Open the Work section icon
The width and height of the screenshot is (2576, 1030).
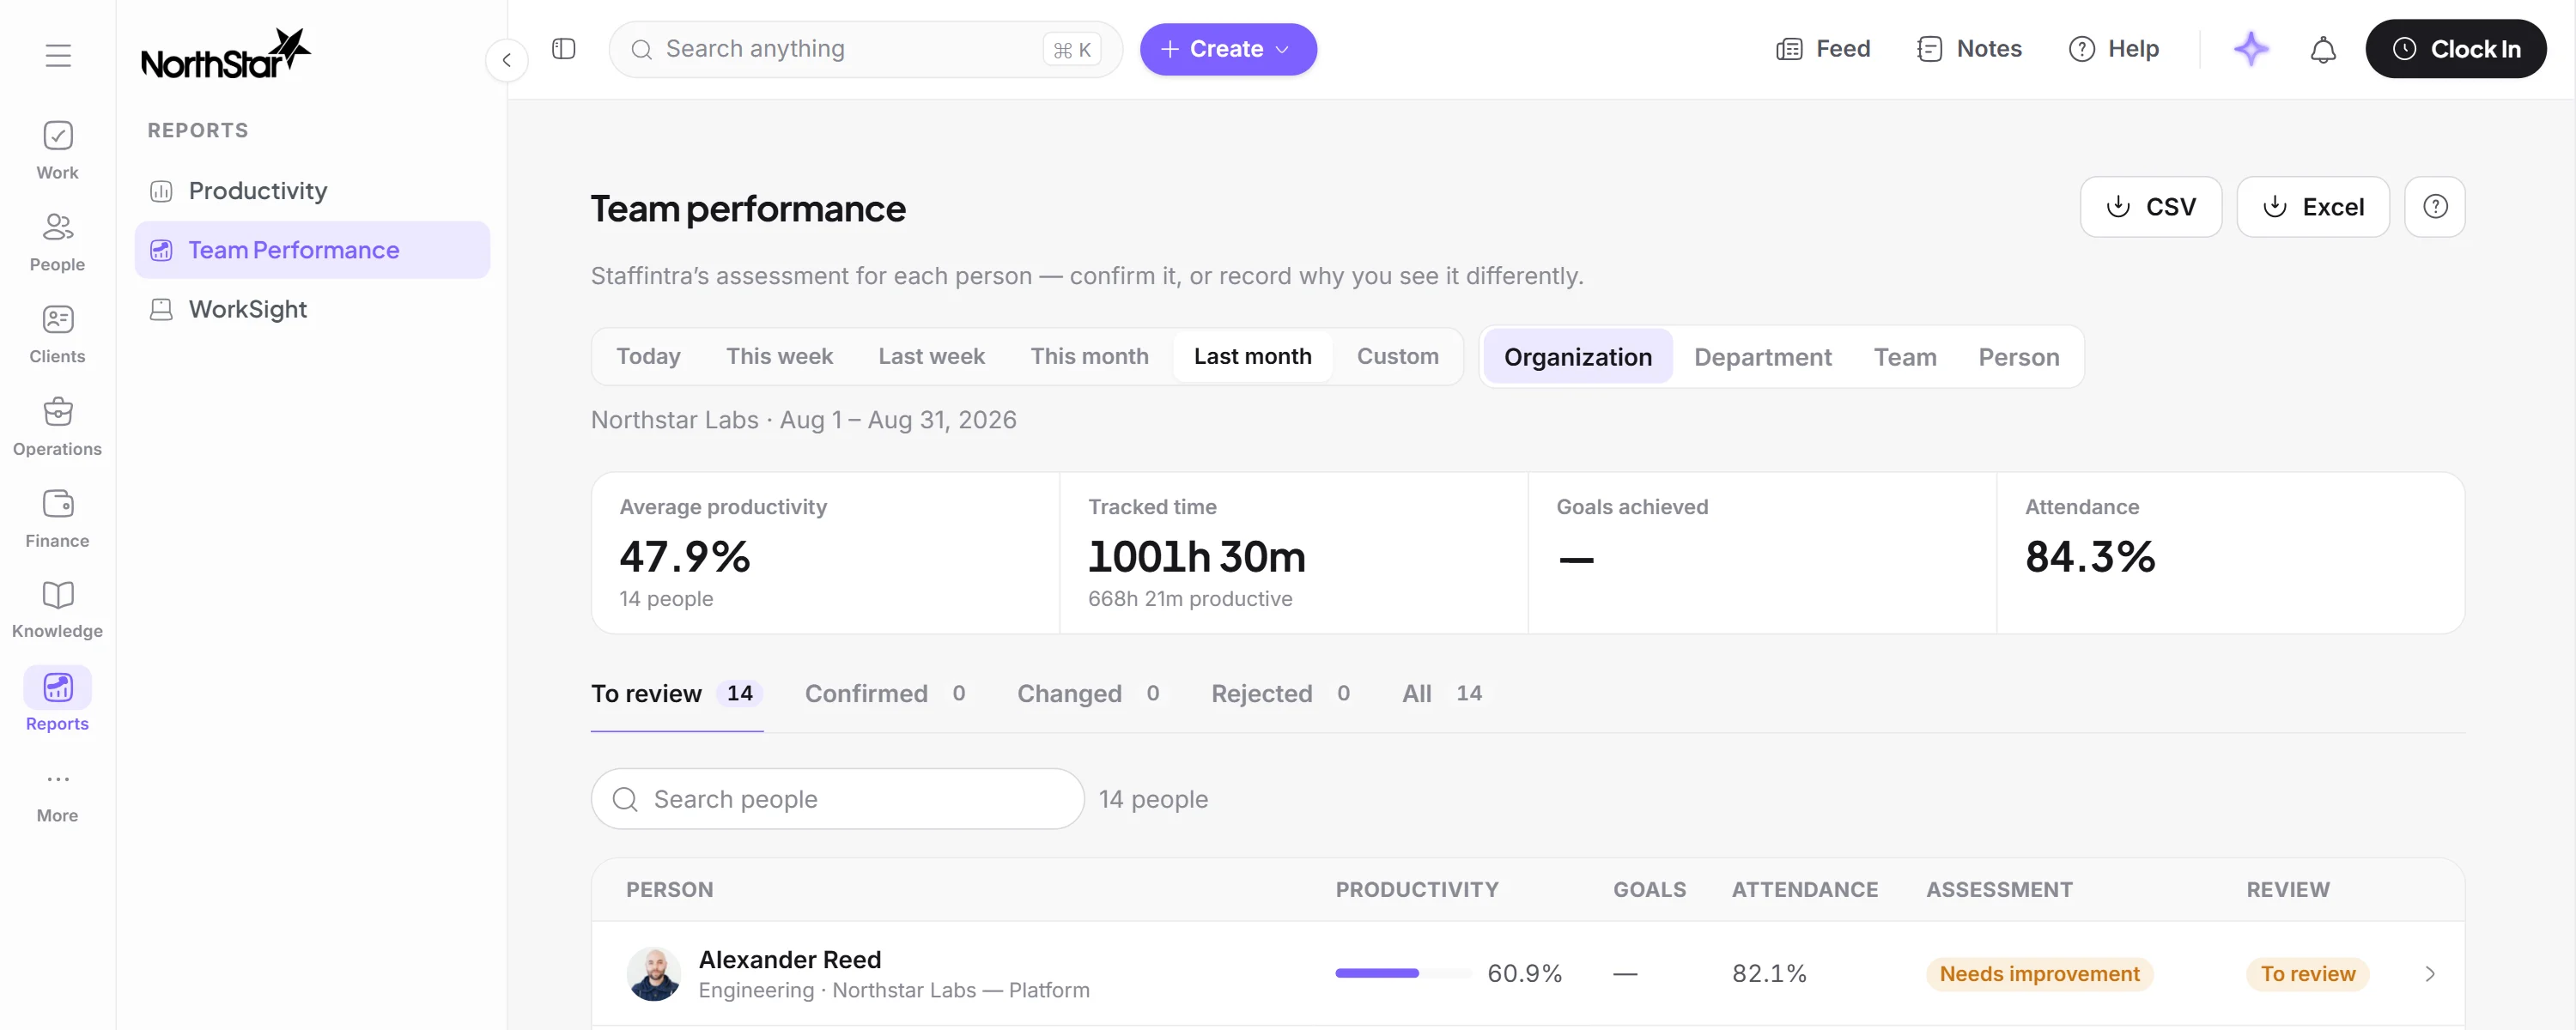[58, 136]
